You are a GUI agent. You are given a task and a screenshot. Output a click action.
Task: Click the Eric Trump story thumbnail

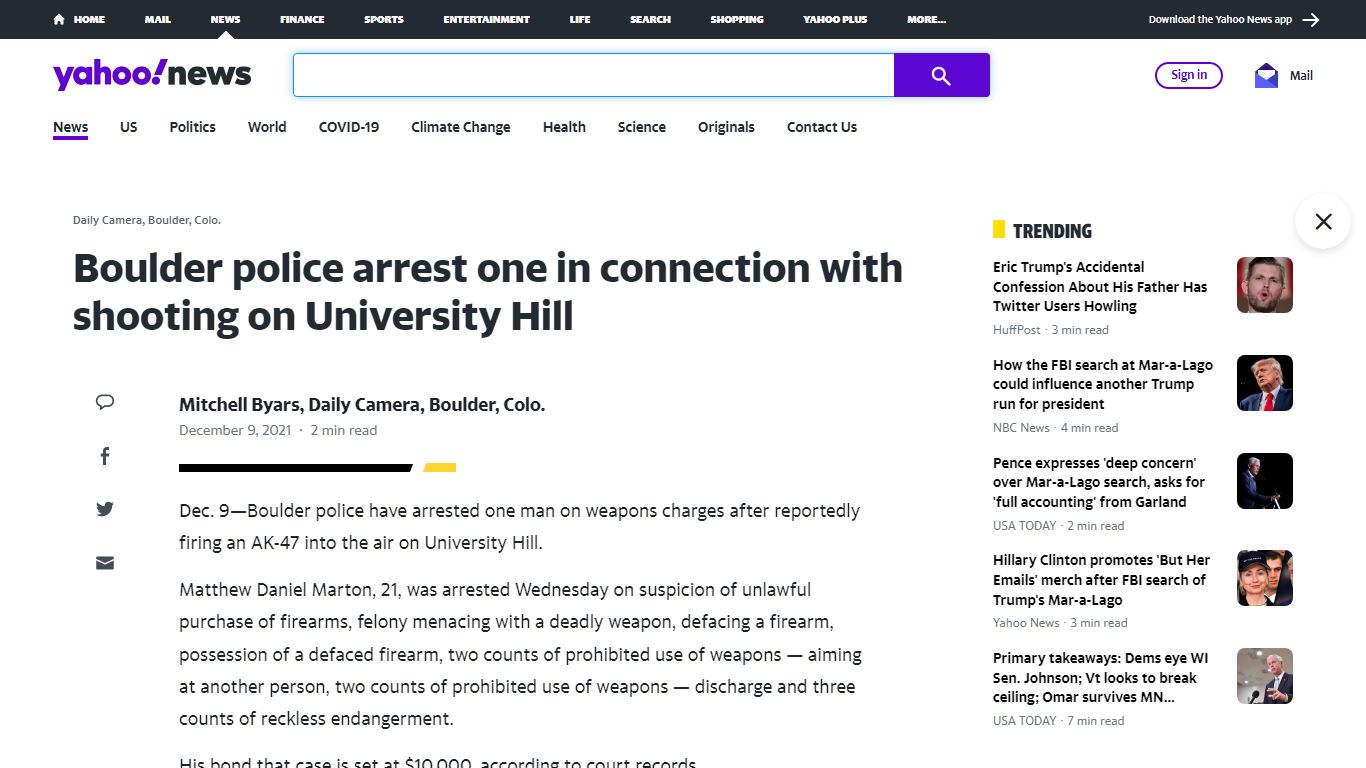pos(1265,285)
